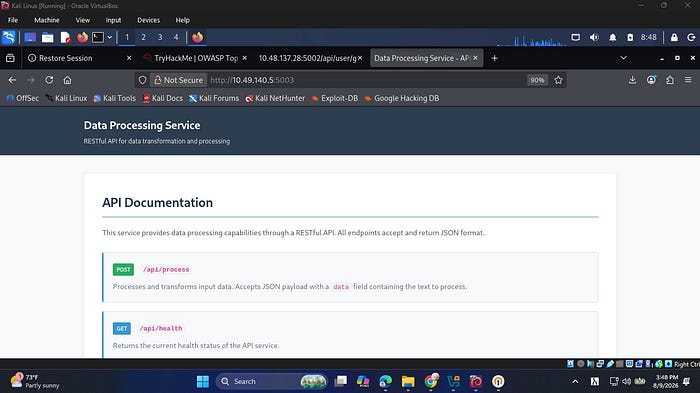Open a new Firefox tab
The image size is (700, 393).
[x=494, y=58]
